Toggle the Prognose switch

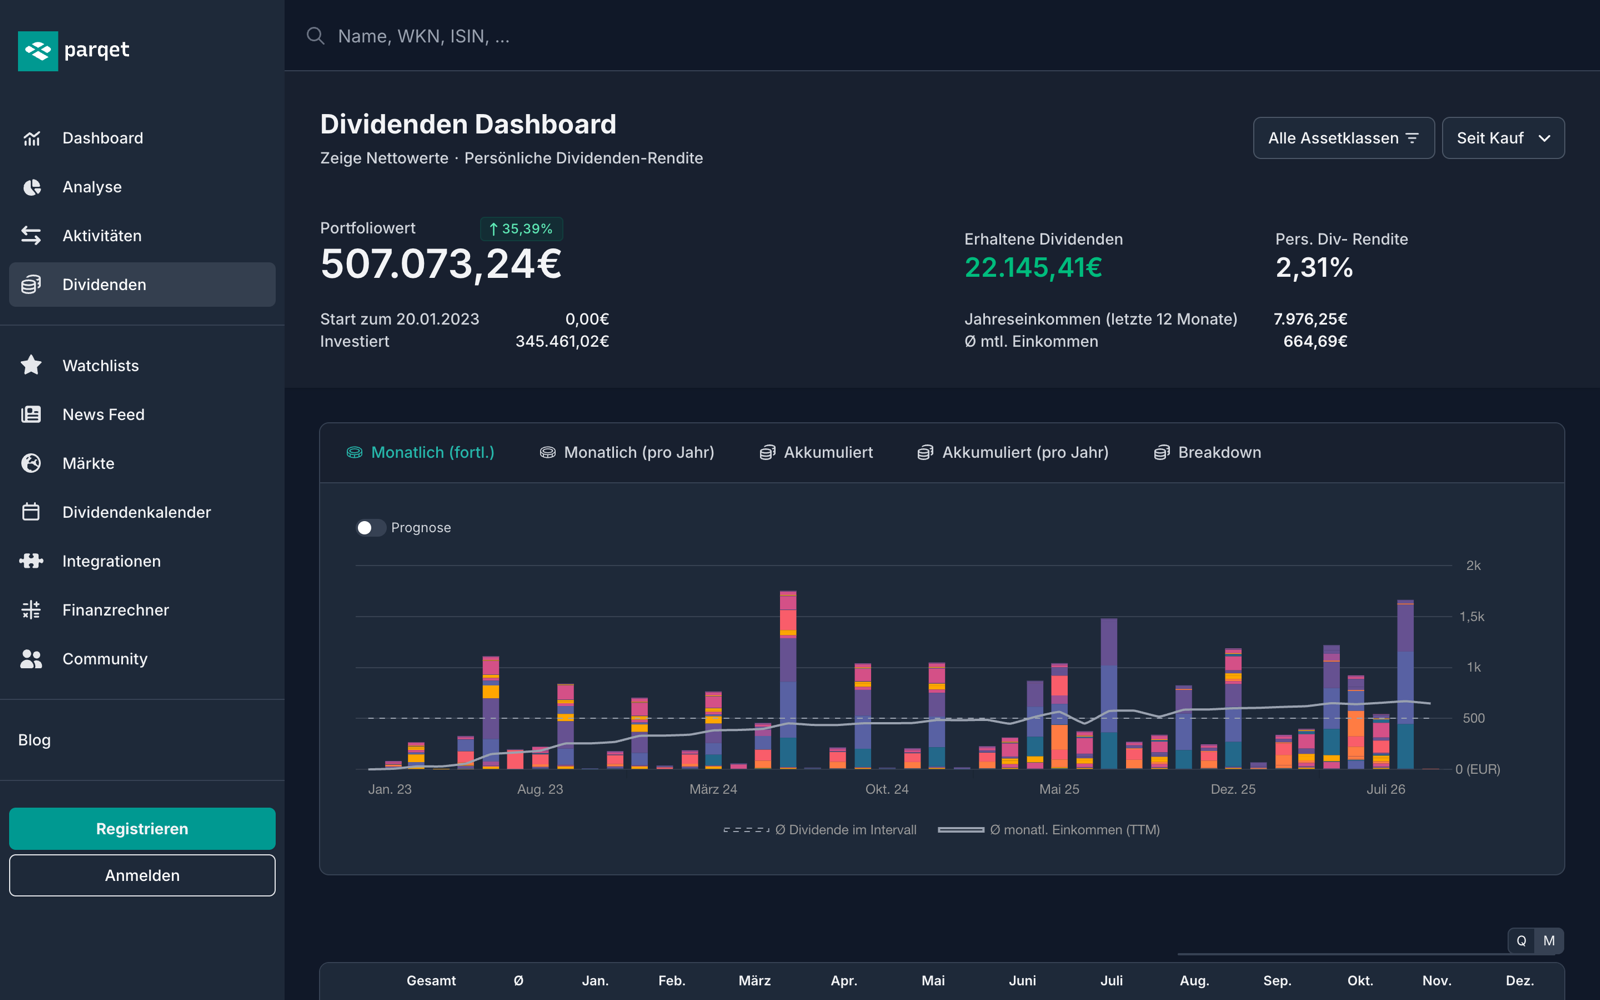coord(371,528)
